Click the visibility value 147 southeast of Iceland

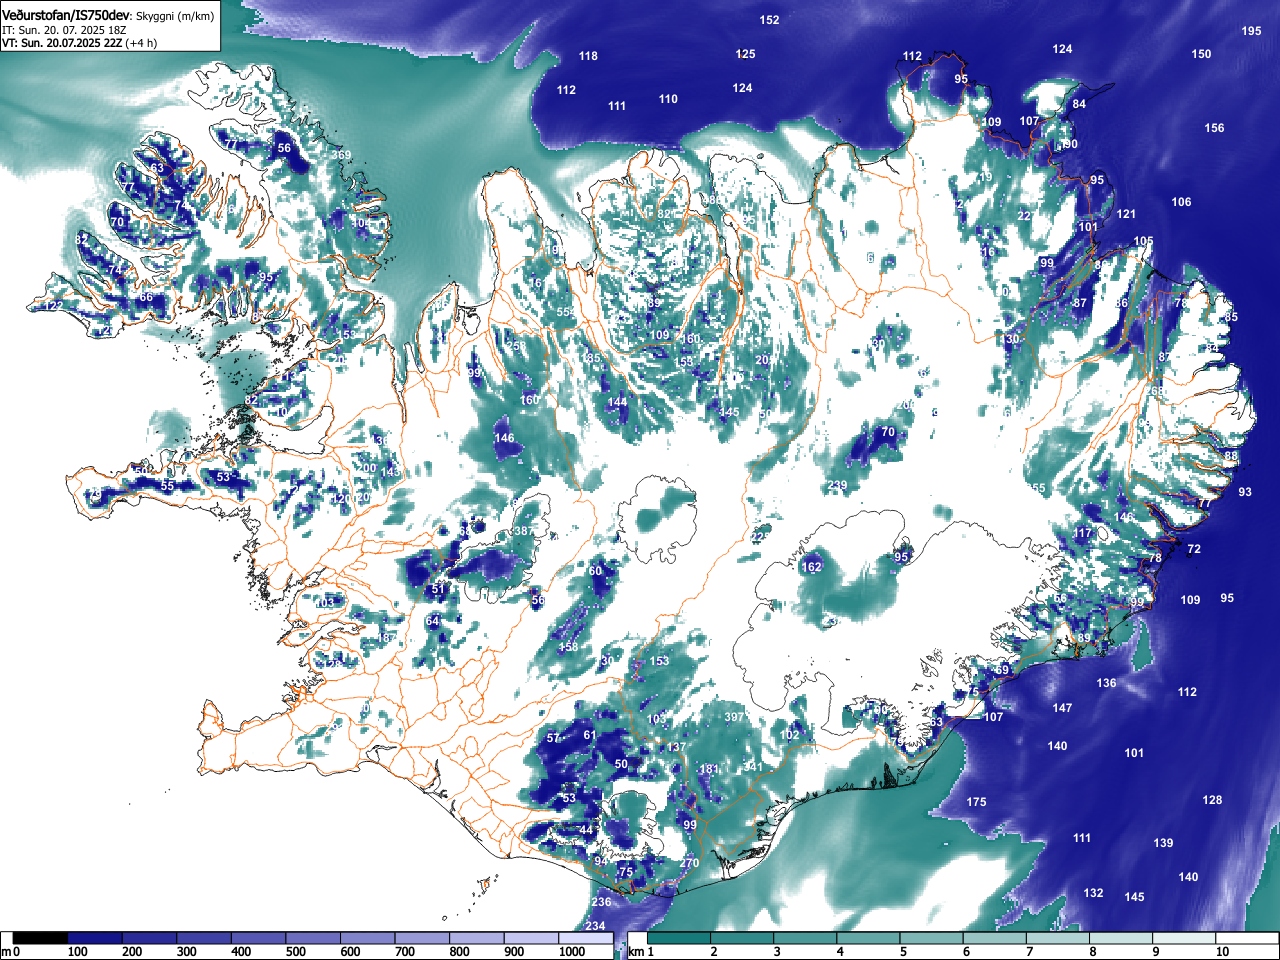(1062, 708)
